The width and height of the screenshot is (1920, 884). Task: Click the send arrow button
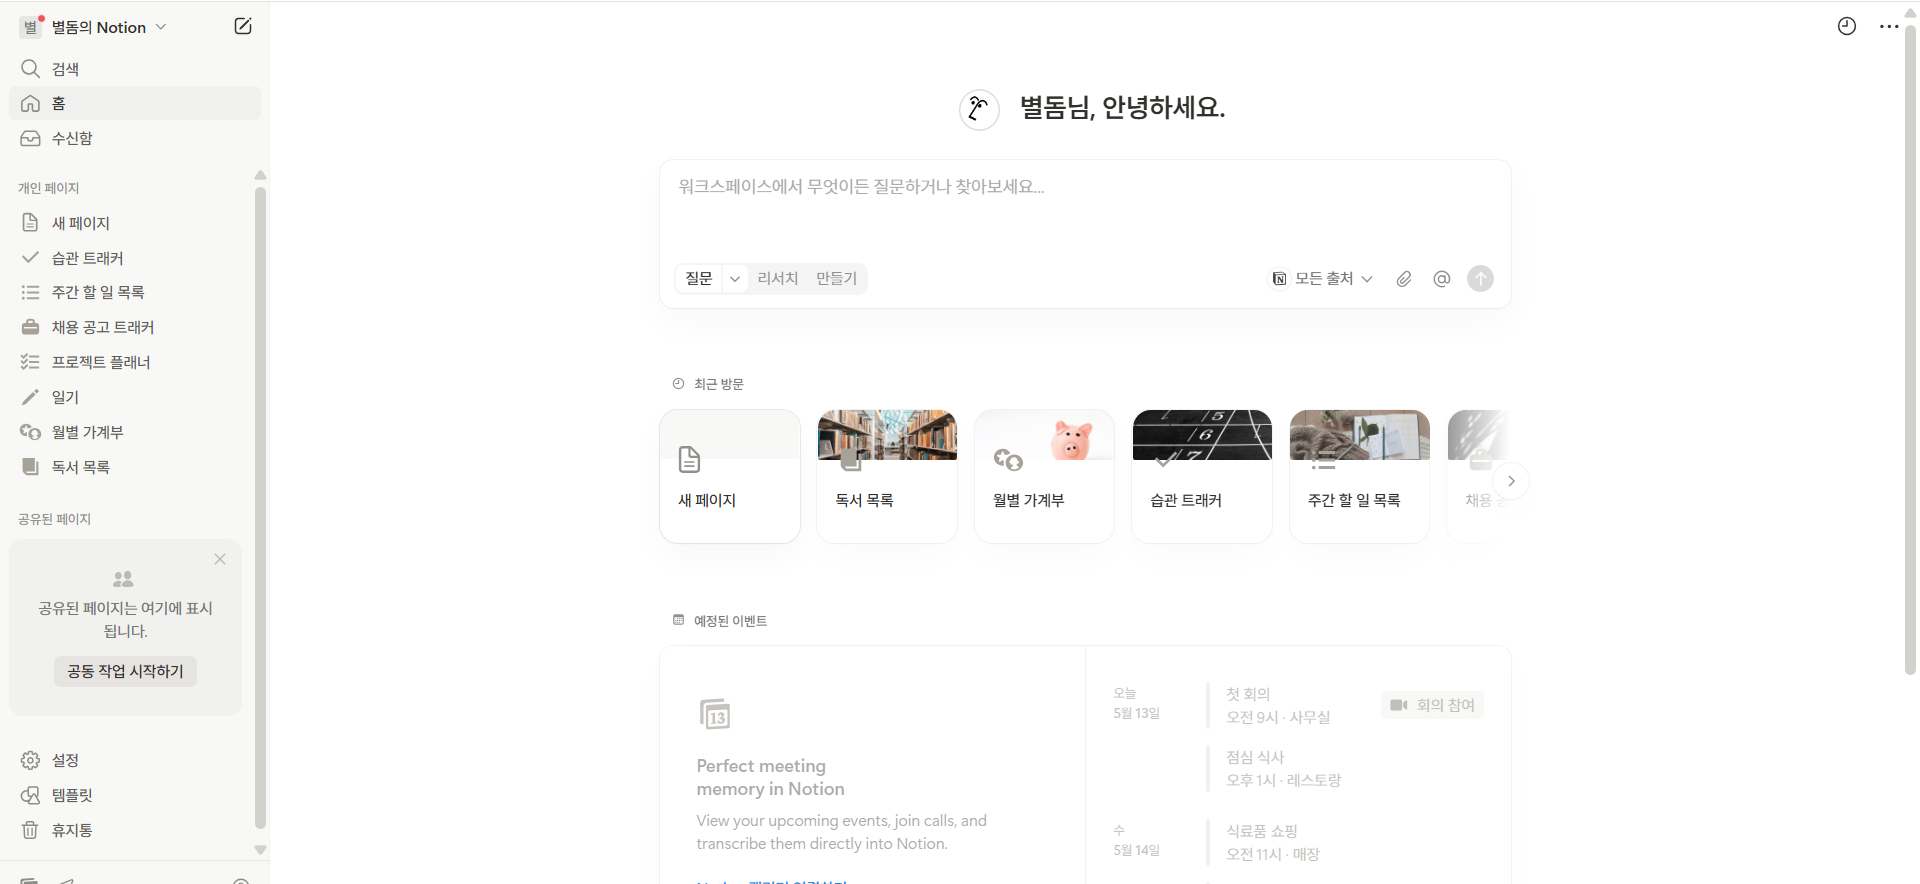(1480, 279)
